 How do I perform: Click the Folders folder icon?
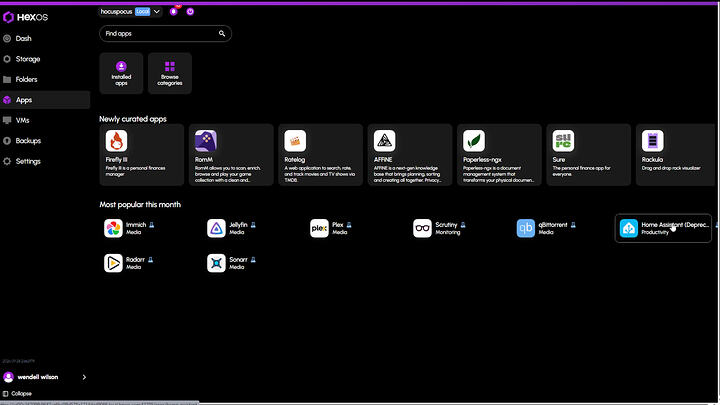point(7,79)
